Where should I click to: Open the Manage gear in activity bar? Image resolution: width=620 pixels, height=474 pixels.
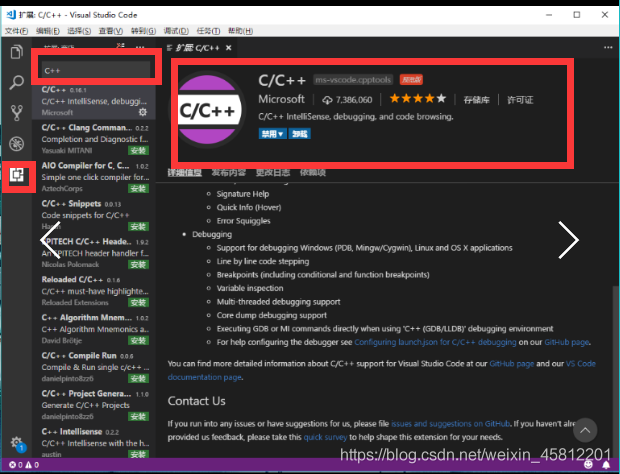point(17,442)
